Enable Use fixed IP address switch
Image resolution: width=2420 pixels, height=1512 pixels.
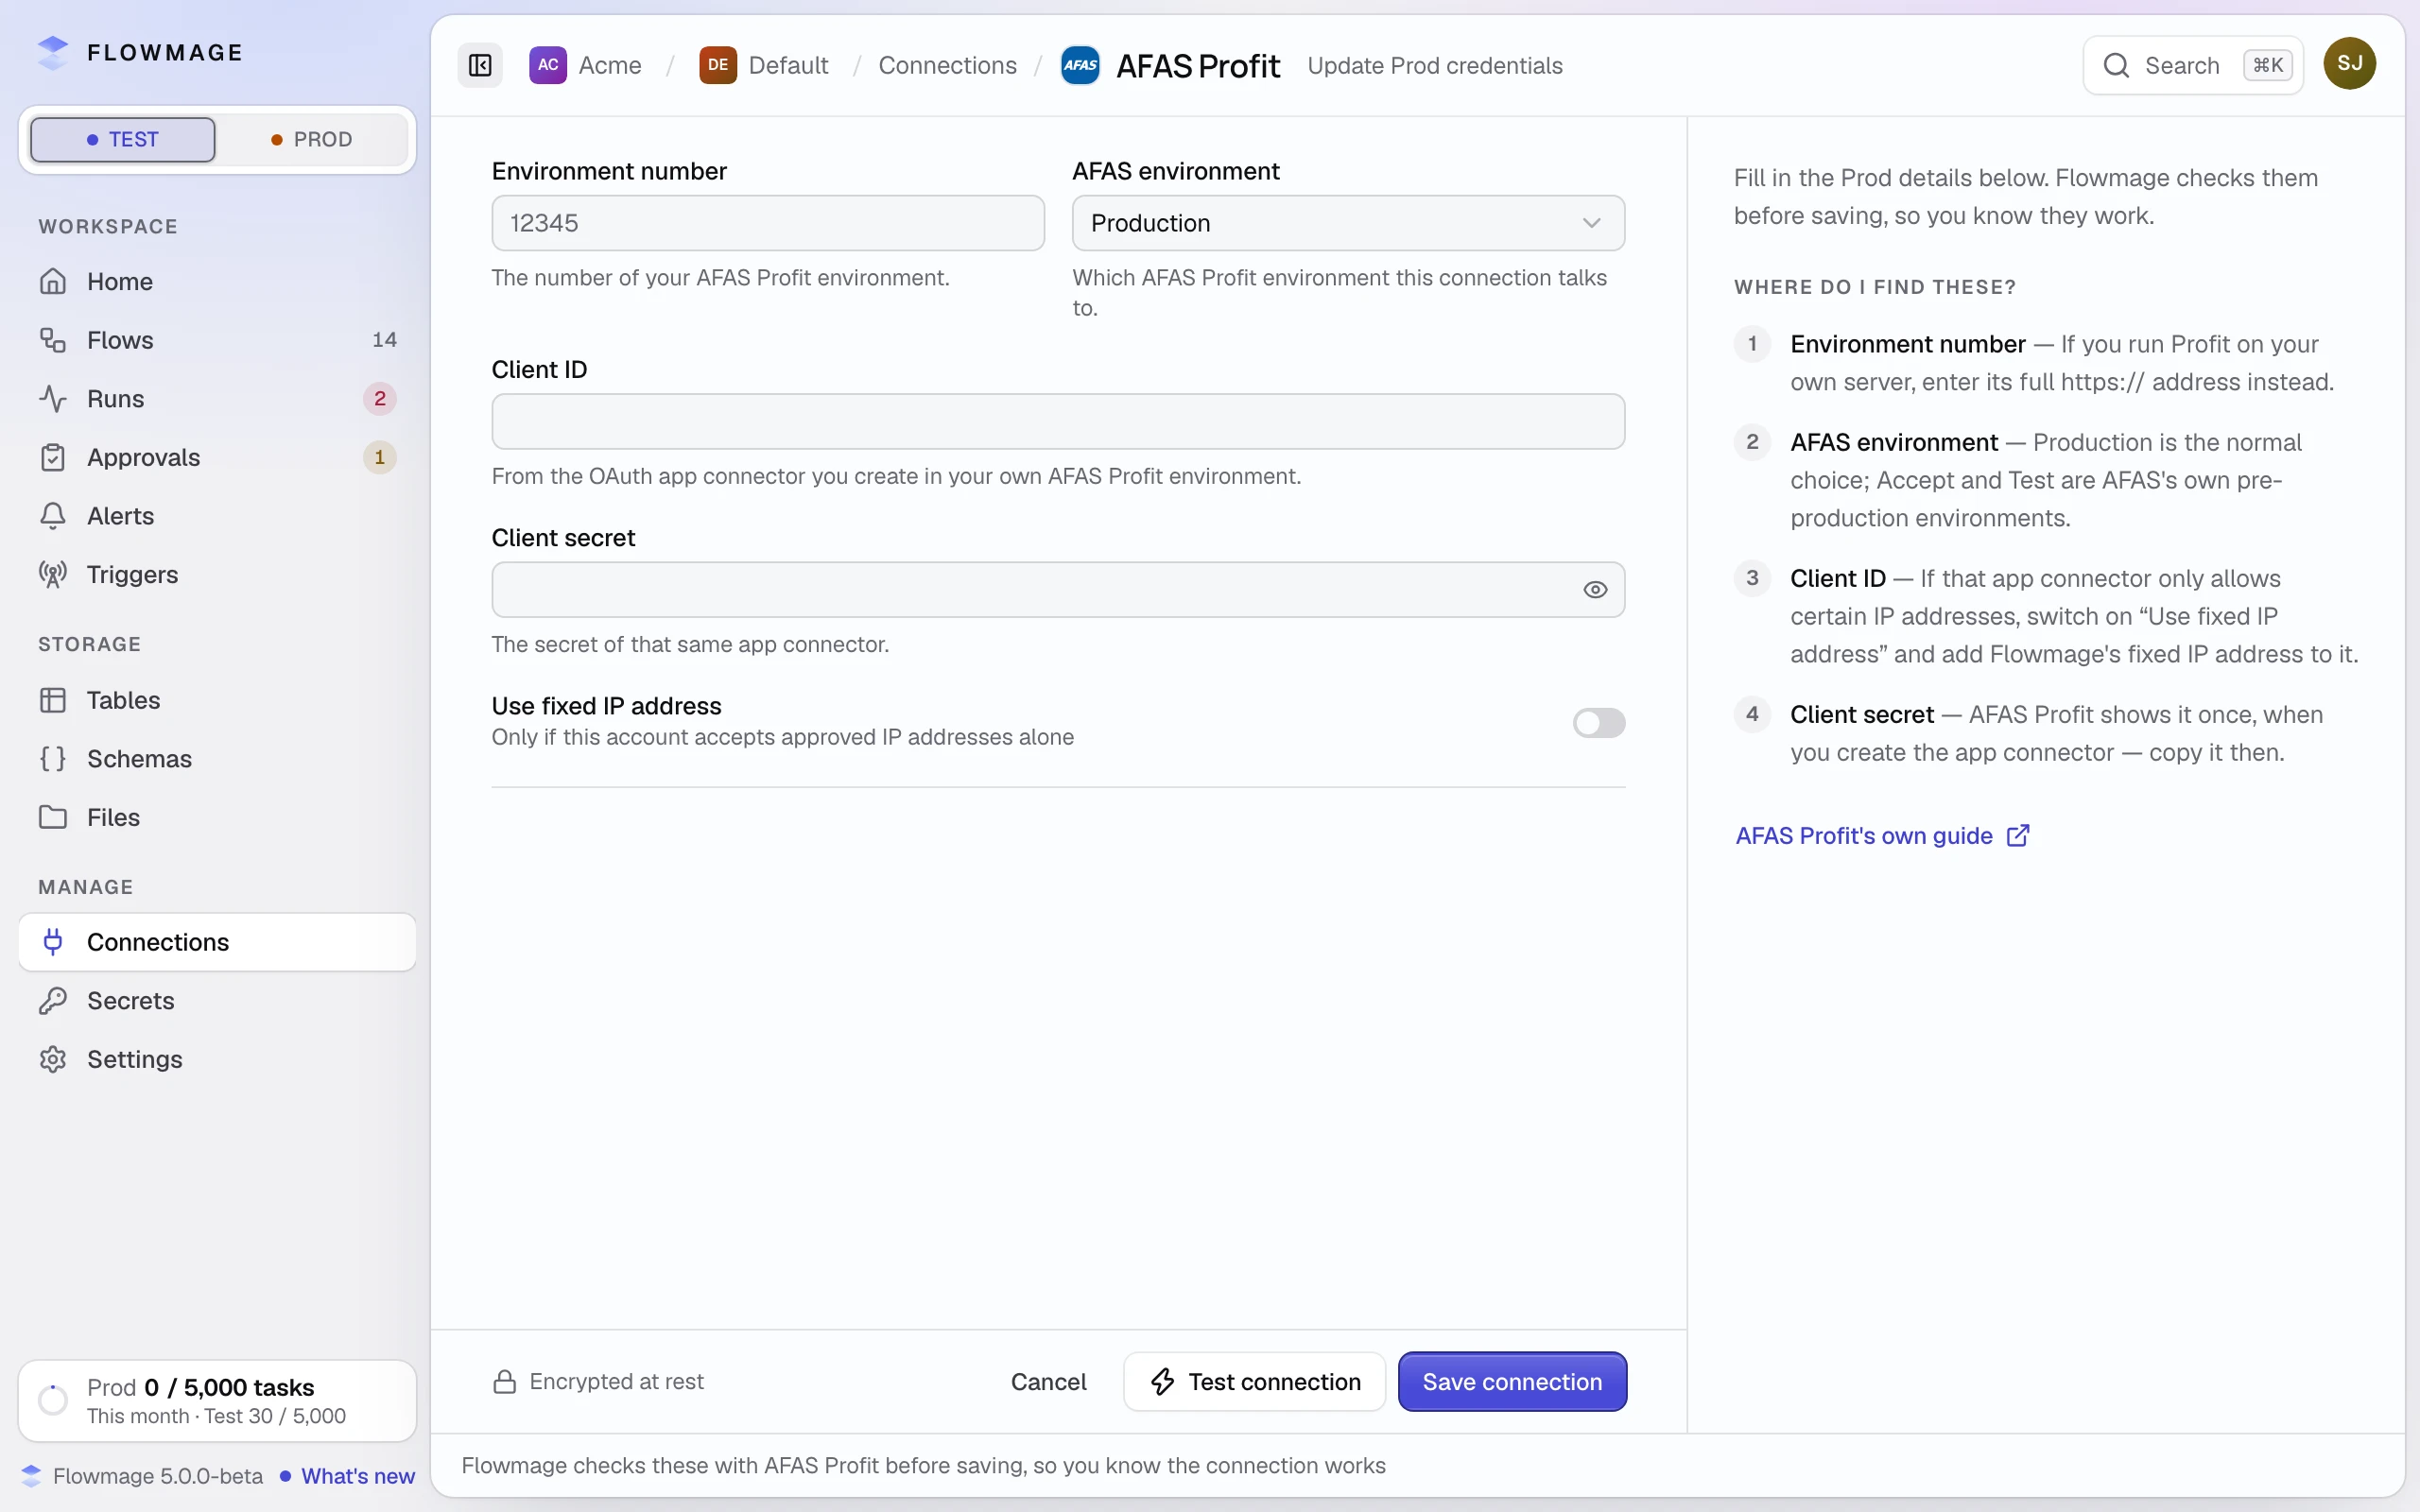1598,722
